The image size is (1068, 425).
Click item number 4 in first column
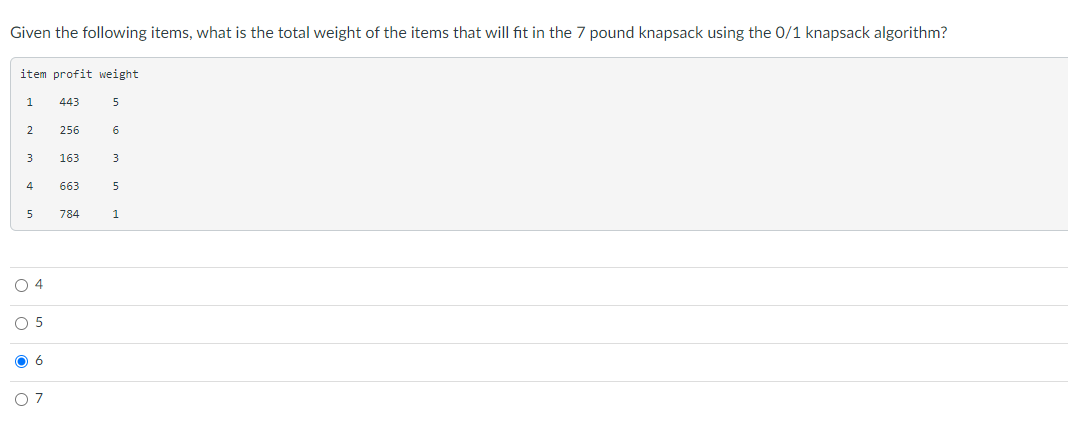pyautogui.click(x=30, y=186)
